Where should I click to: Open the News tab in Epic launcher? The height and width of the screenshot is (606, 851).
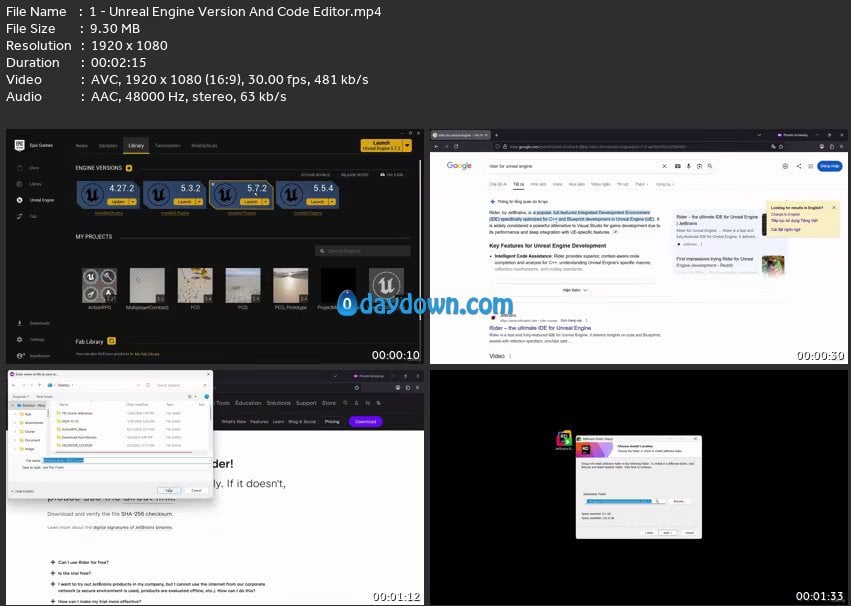tap(81, 145)
